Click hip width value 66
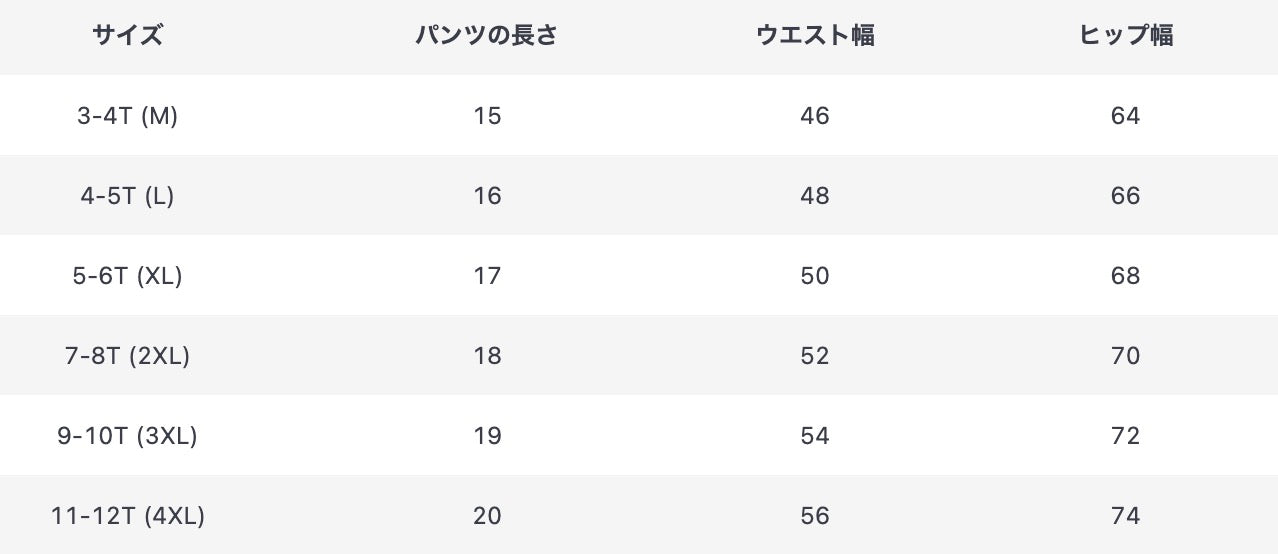This screenshot has height=554, width=1278. pos(1125,196)
